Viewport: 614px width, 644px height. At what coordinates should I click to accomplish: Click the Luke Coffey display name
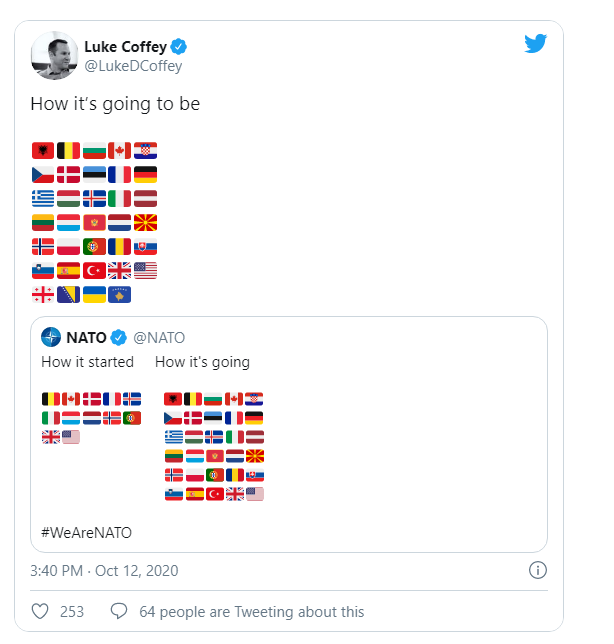point(125,47)
